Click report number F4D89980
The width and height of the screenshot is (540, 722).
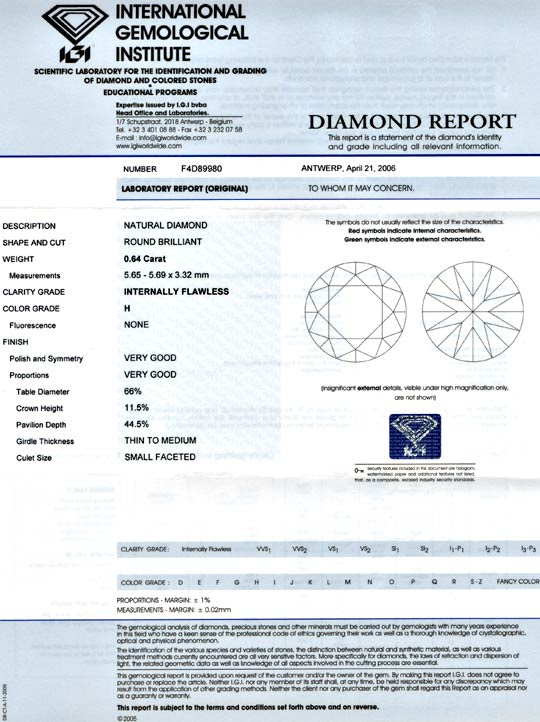pyautogui.click(x=202, y=169)
